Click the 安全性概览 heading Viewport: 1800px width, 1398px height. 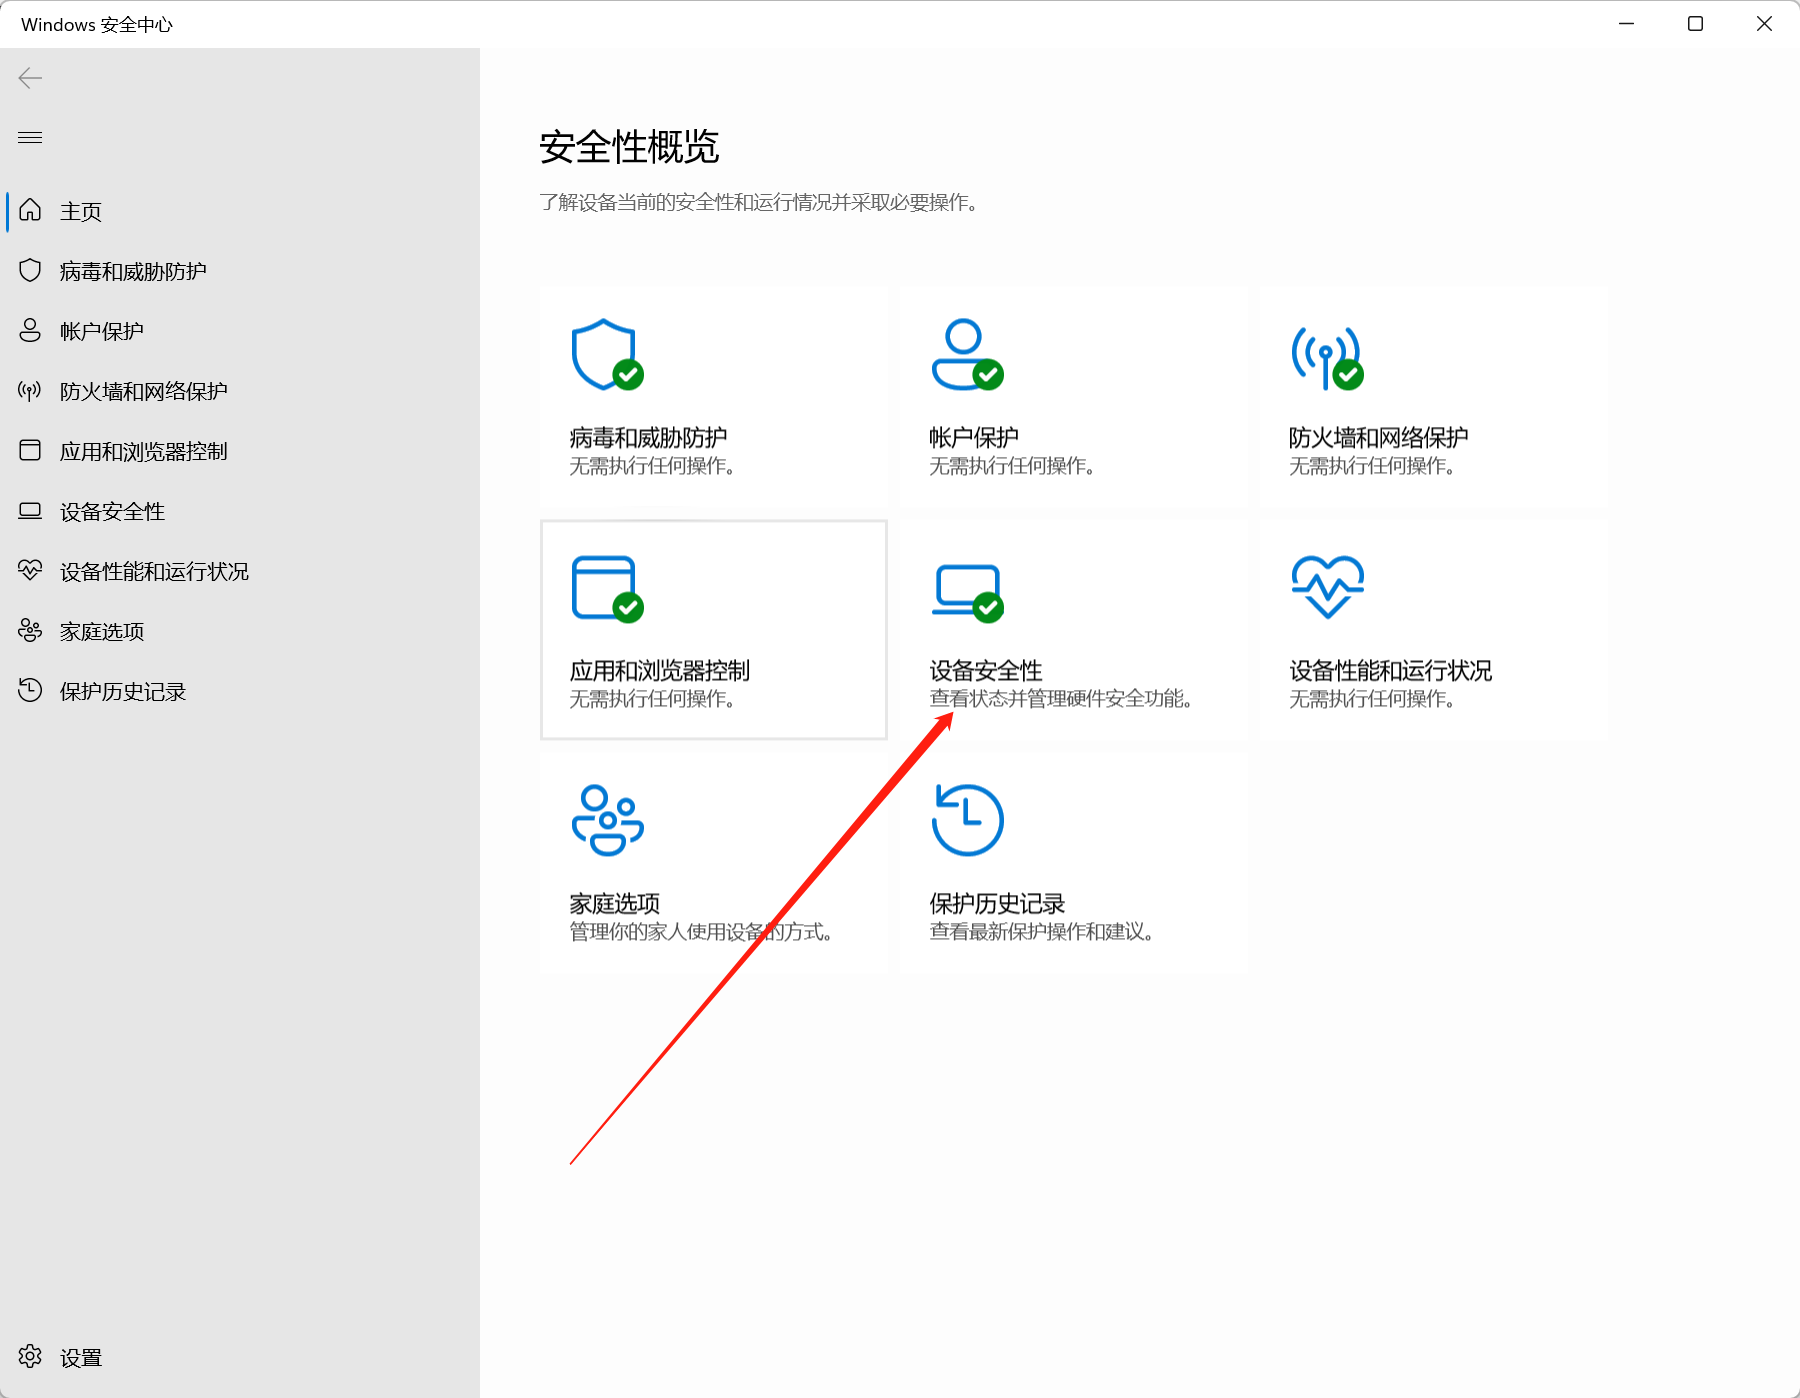tap(629, 147)
